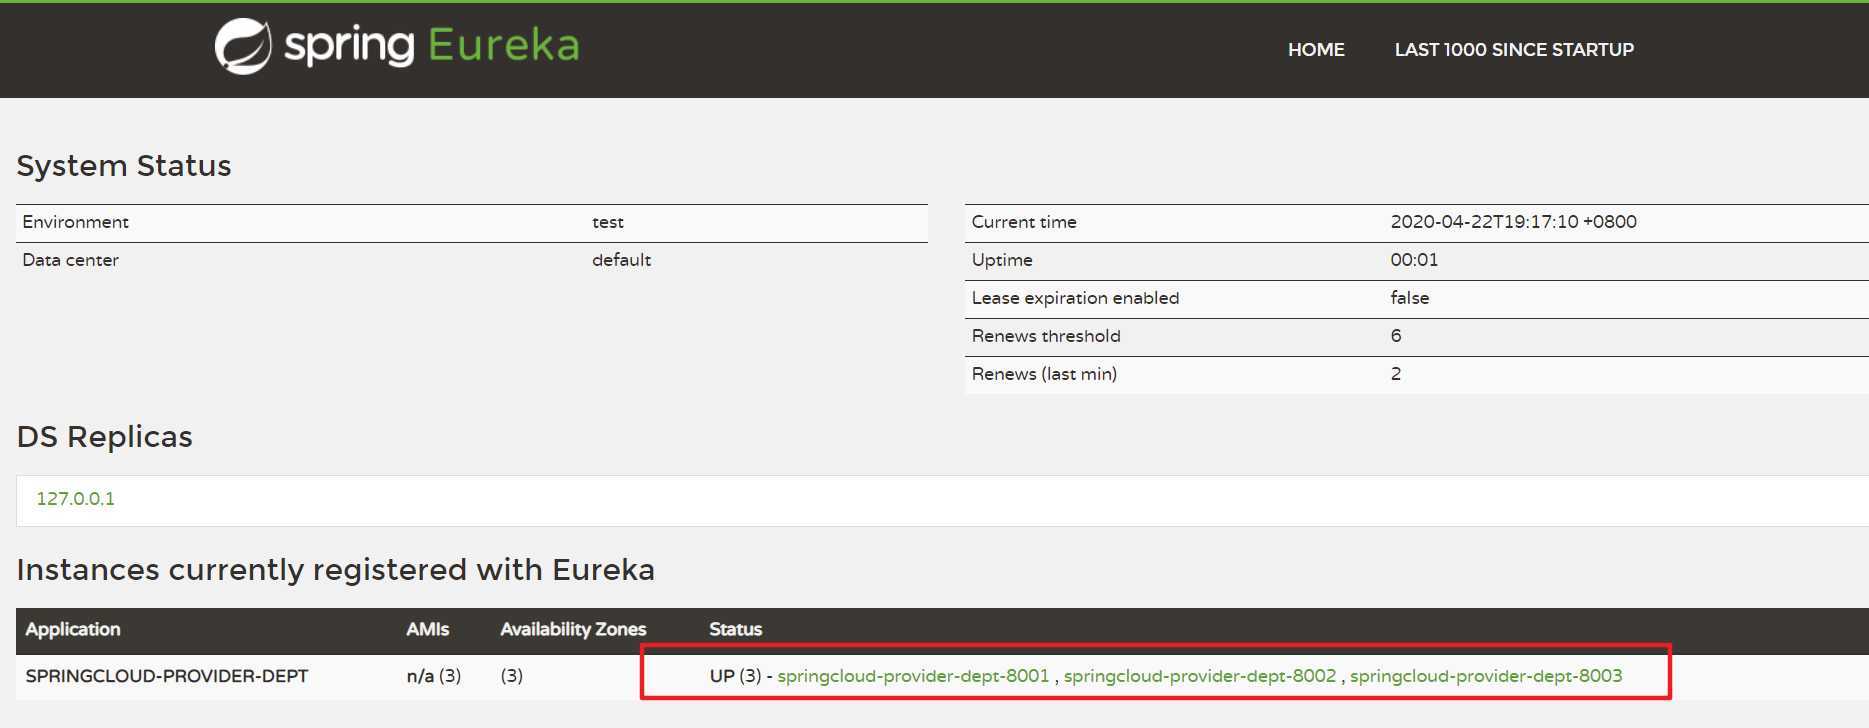Click the lease expiration value false
The height and width of the screenshot is (728, 1869).
pos(1410,298)
